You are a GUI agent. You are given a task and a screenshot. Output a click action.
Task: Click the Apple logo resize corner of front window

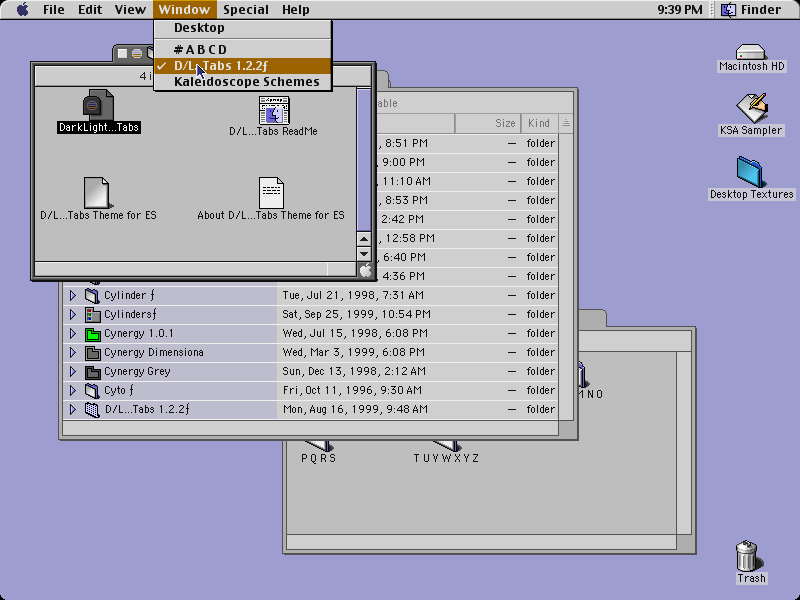(x=365, y=270)
